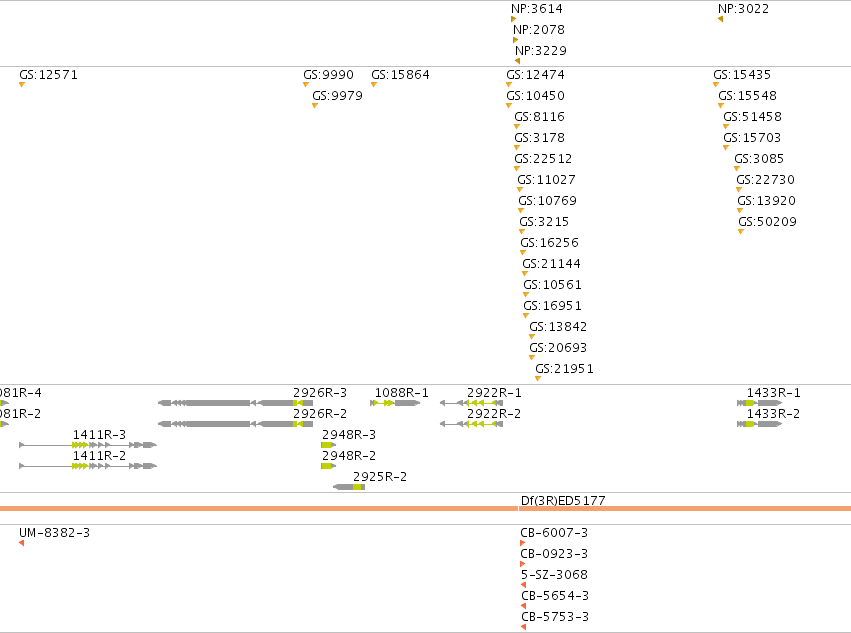Click the 2925R-2 transcript glyph
Image resolution: width=851 pixels, height=633 pixels.
[349, 487]
